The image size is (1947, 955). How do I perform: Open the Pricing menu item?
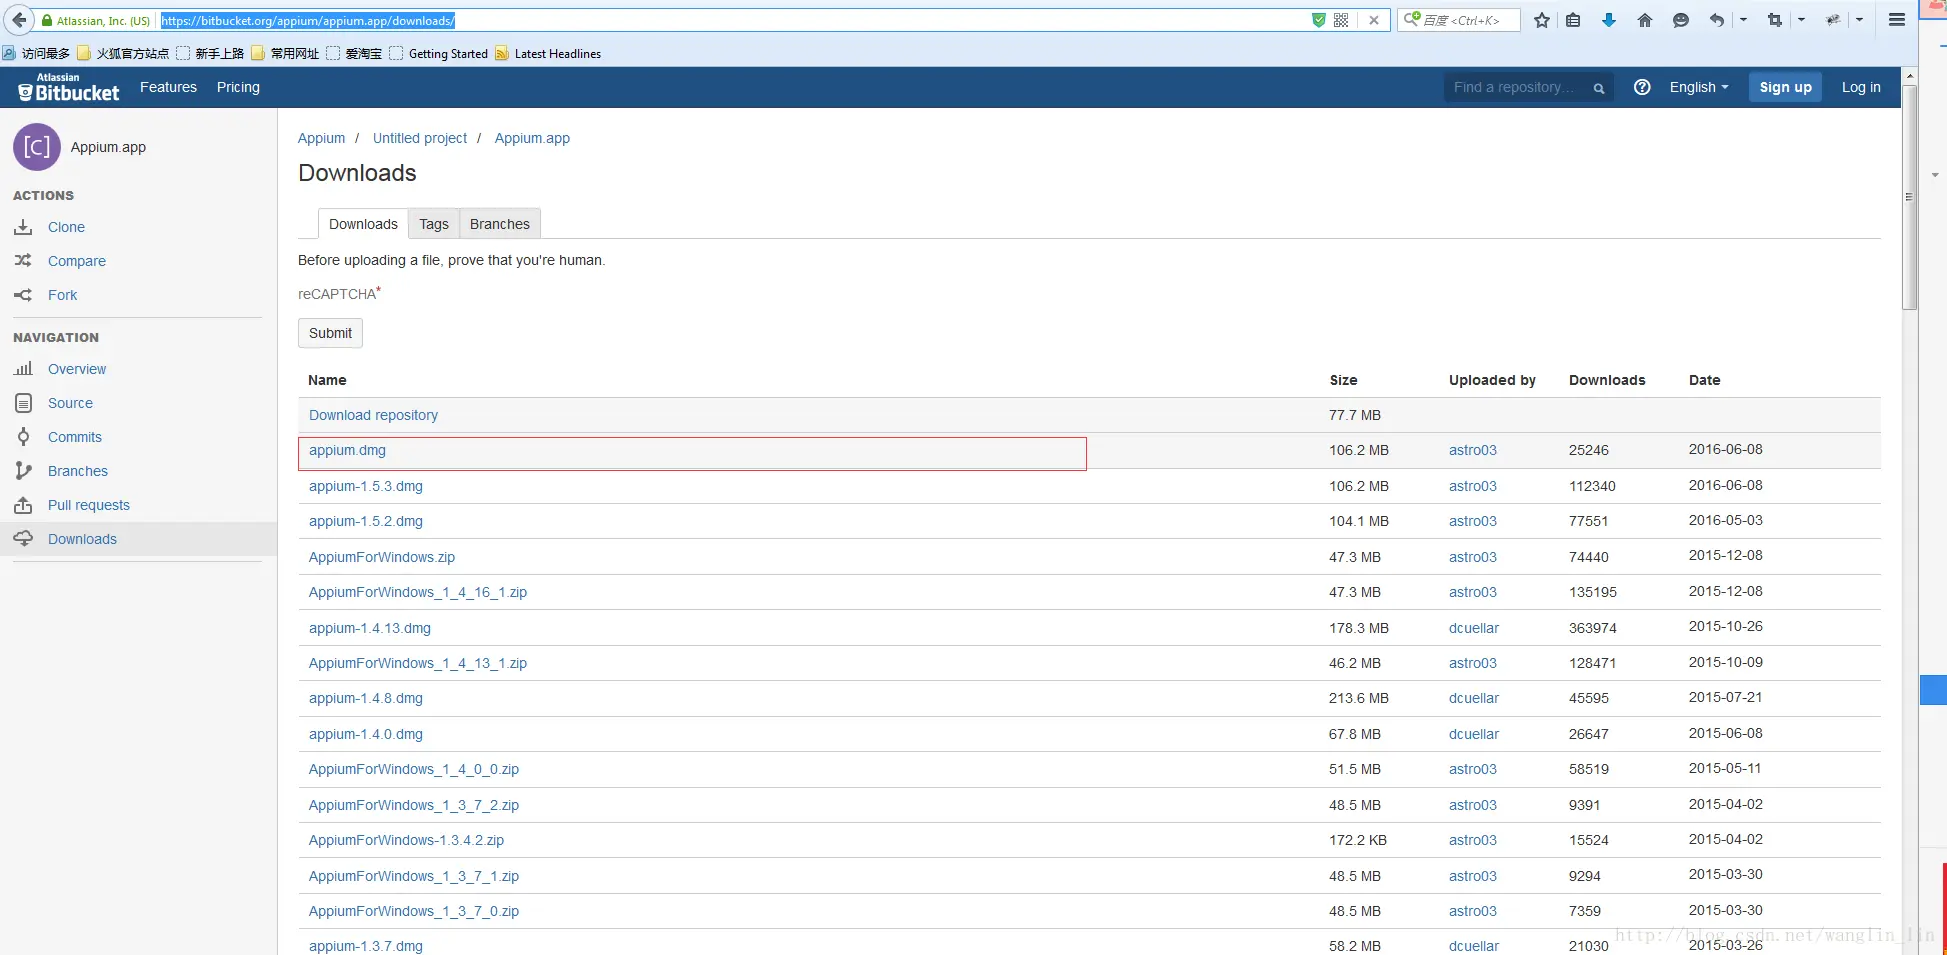click(x=238, y=88)
